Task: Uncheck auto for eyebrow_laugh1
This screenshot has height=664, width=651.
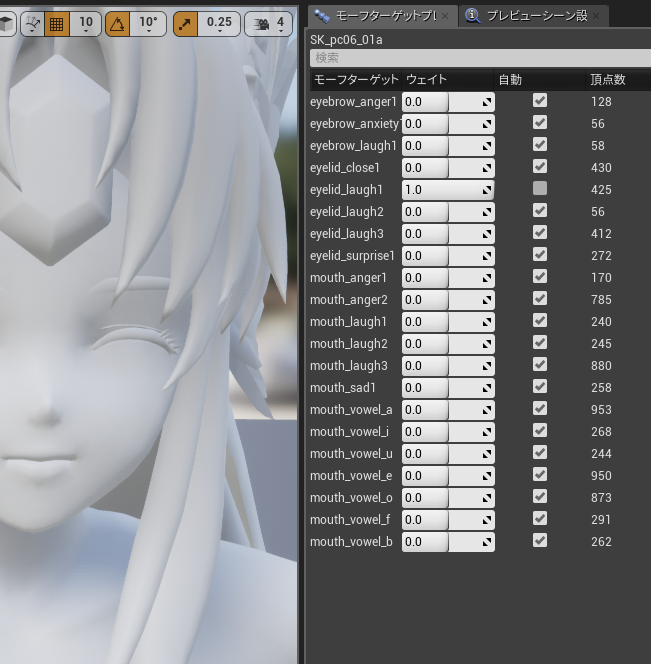Action: pos(540,144)
